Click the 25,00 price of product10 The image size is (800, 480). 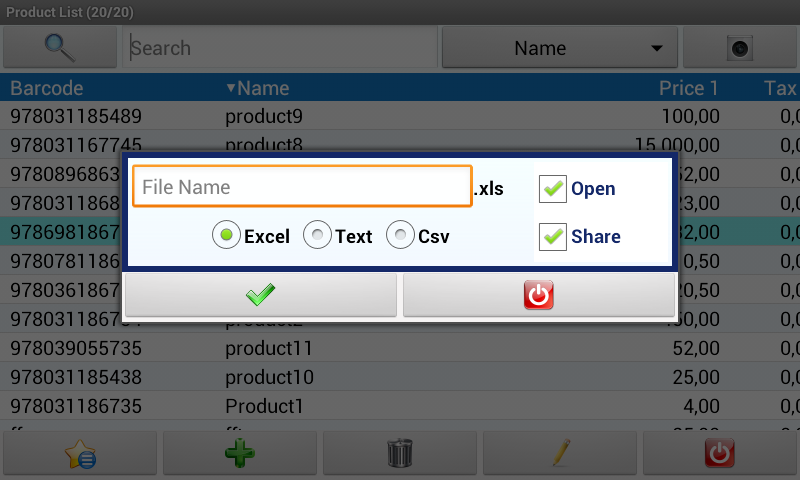696,377
